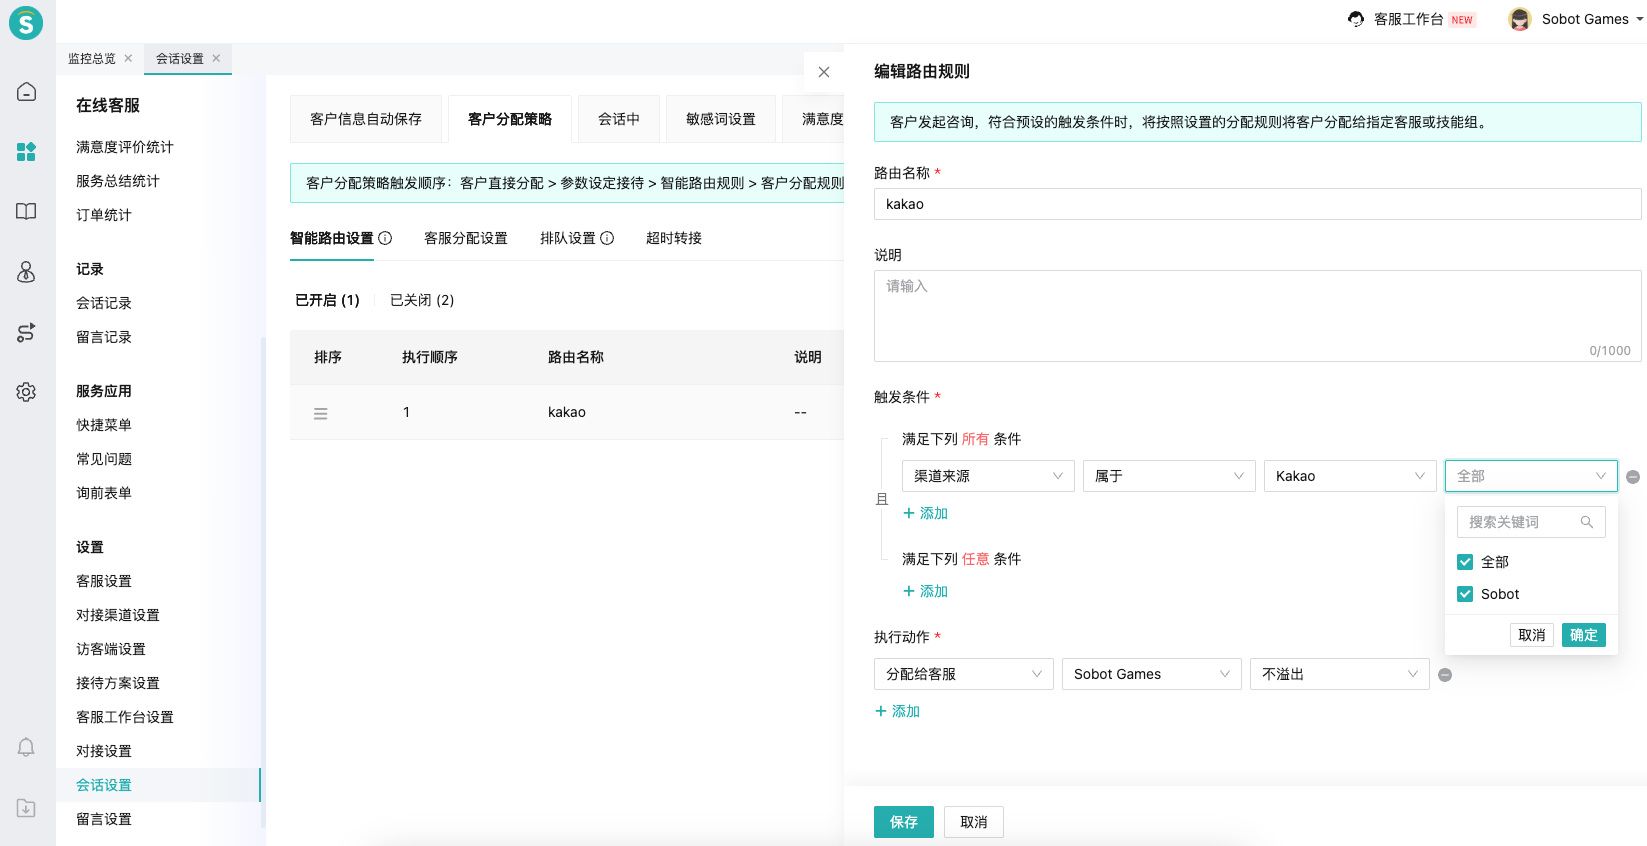Click the 路由名称 input with kakao
This screenshot has height=846, width=1647.
[1258, 204]
